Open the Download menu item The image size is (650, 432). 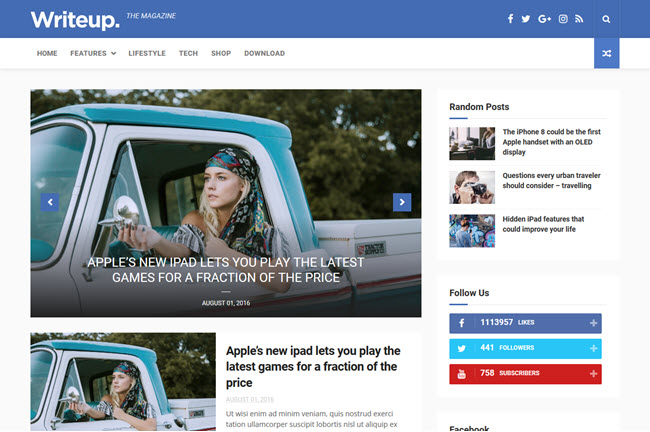click(264, 53)
